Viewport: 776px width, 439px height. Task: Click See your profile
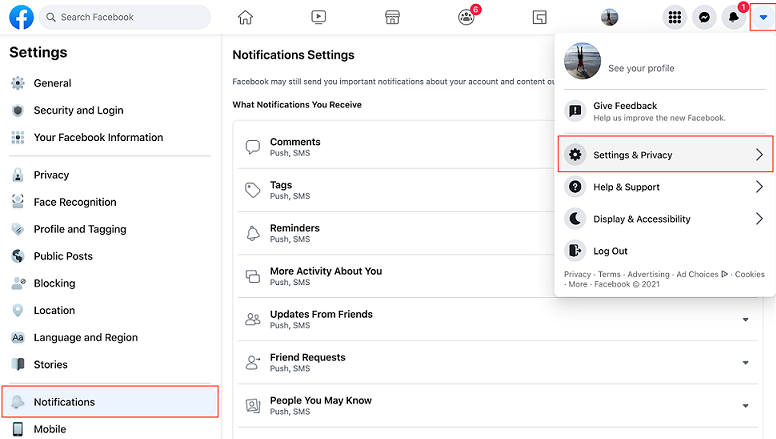pos(641,68)
